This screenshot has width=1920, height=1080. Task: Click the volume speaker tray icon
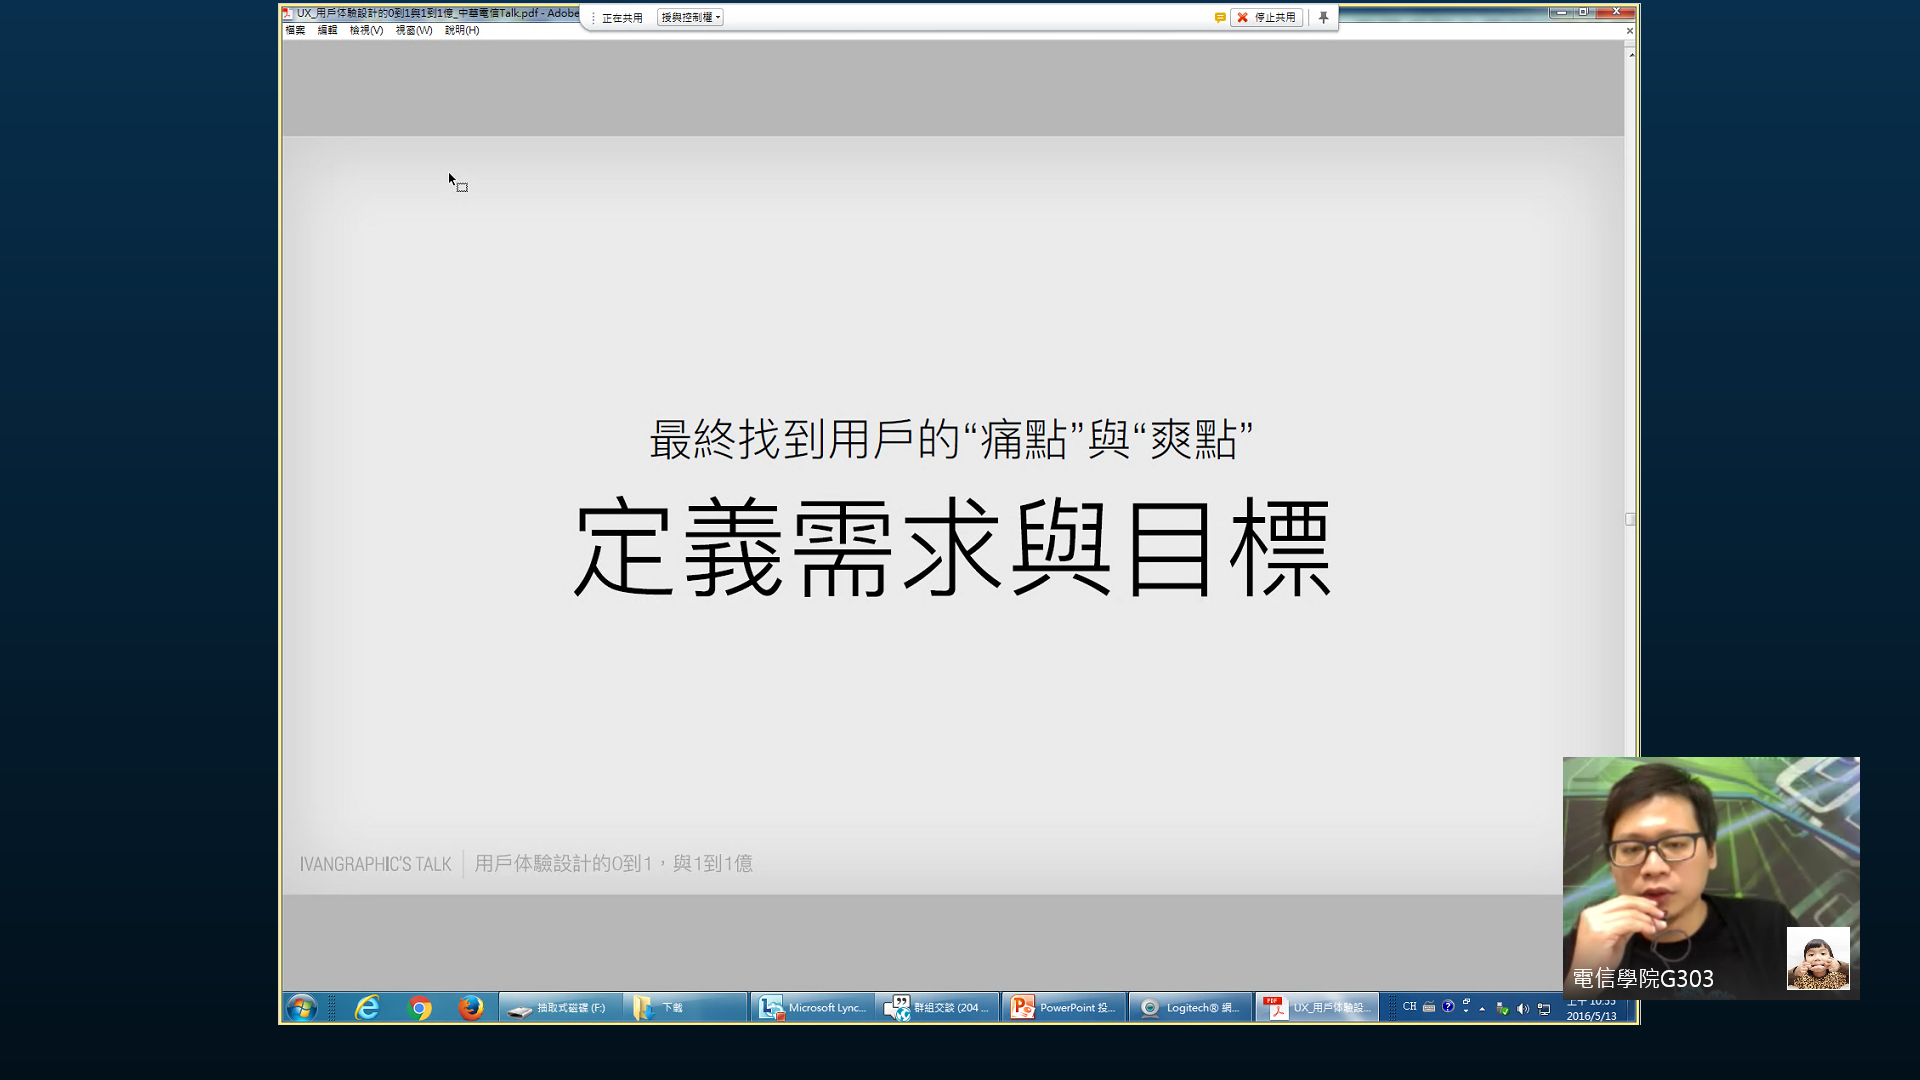click(x=1522, y=1009)
